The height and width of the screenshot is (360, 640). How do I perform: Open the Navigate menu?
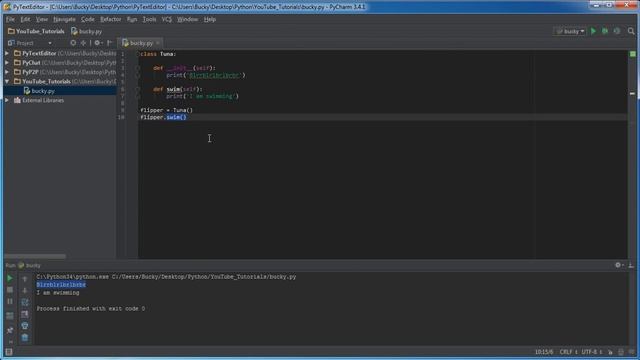[x=64, y=19]
